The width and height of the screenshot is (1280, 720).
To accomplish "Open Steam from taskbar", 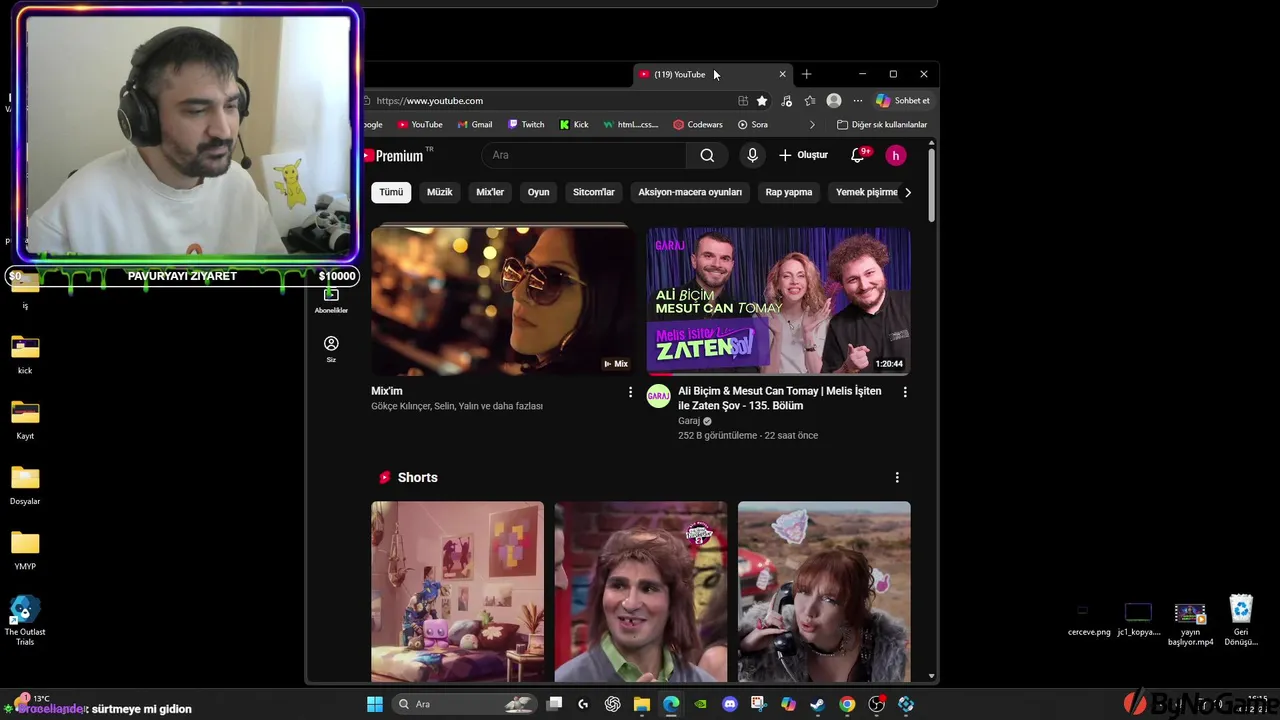I will (817, 704).
